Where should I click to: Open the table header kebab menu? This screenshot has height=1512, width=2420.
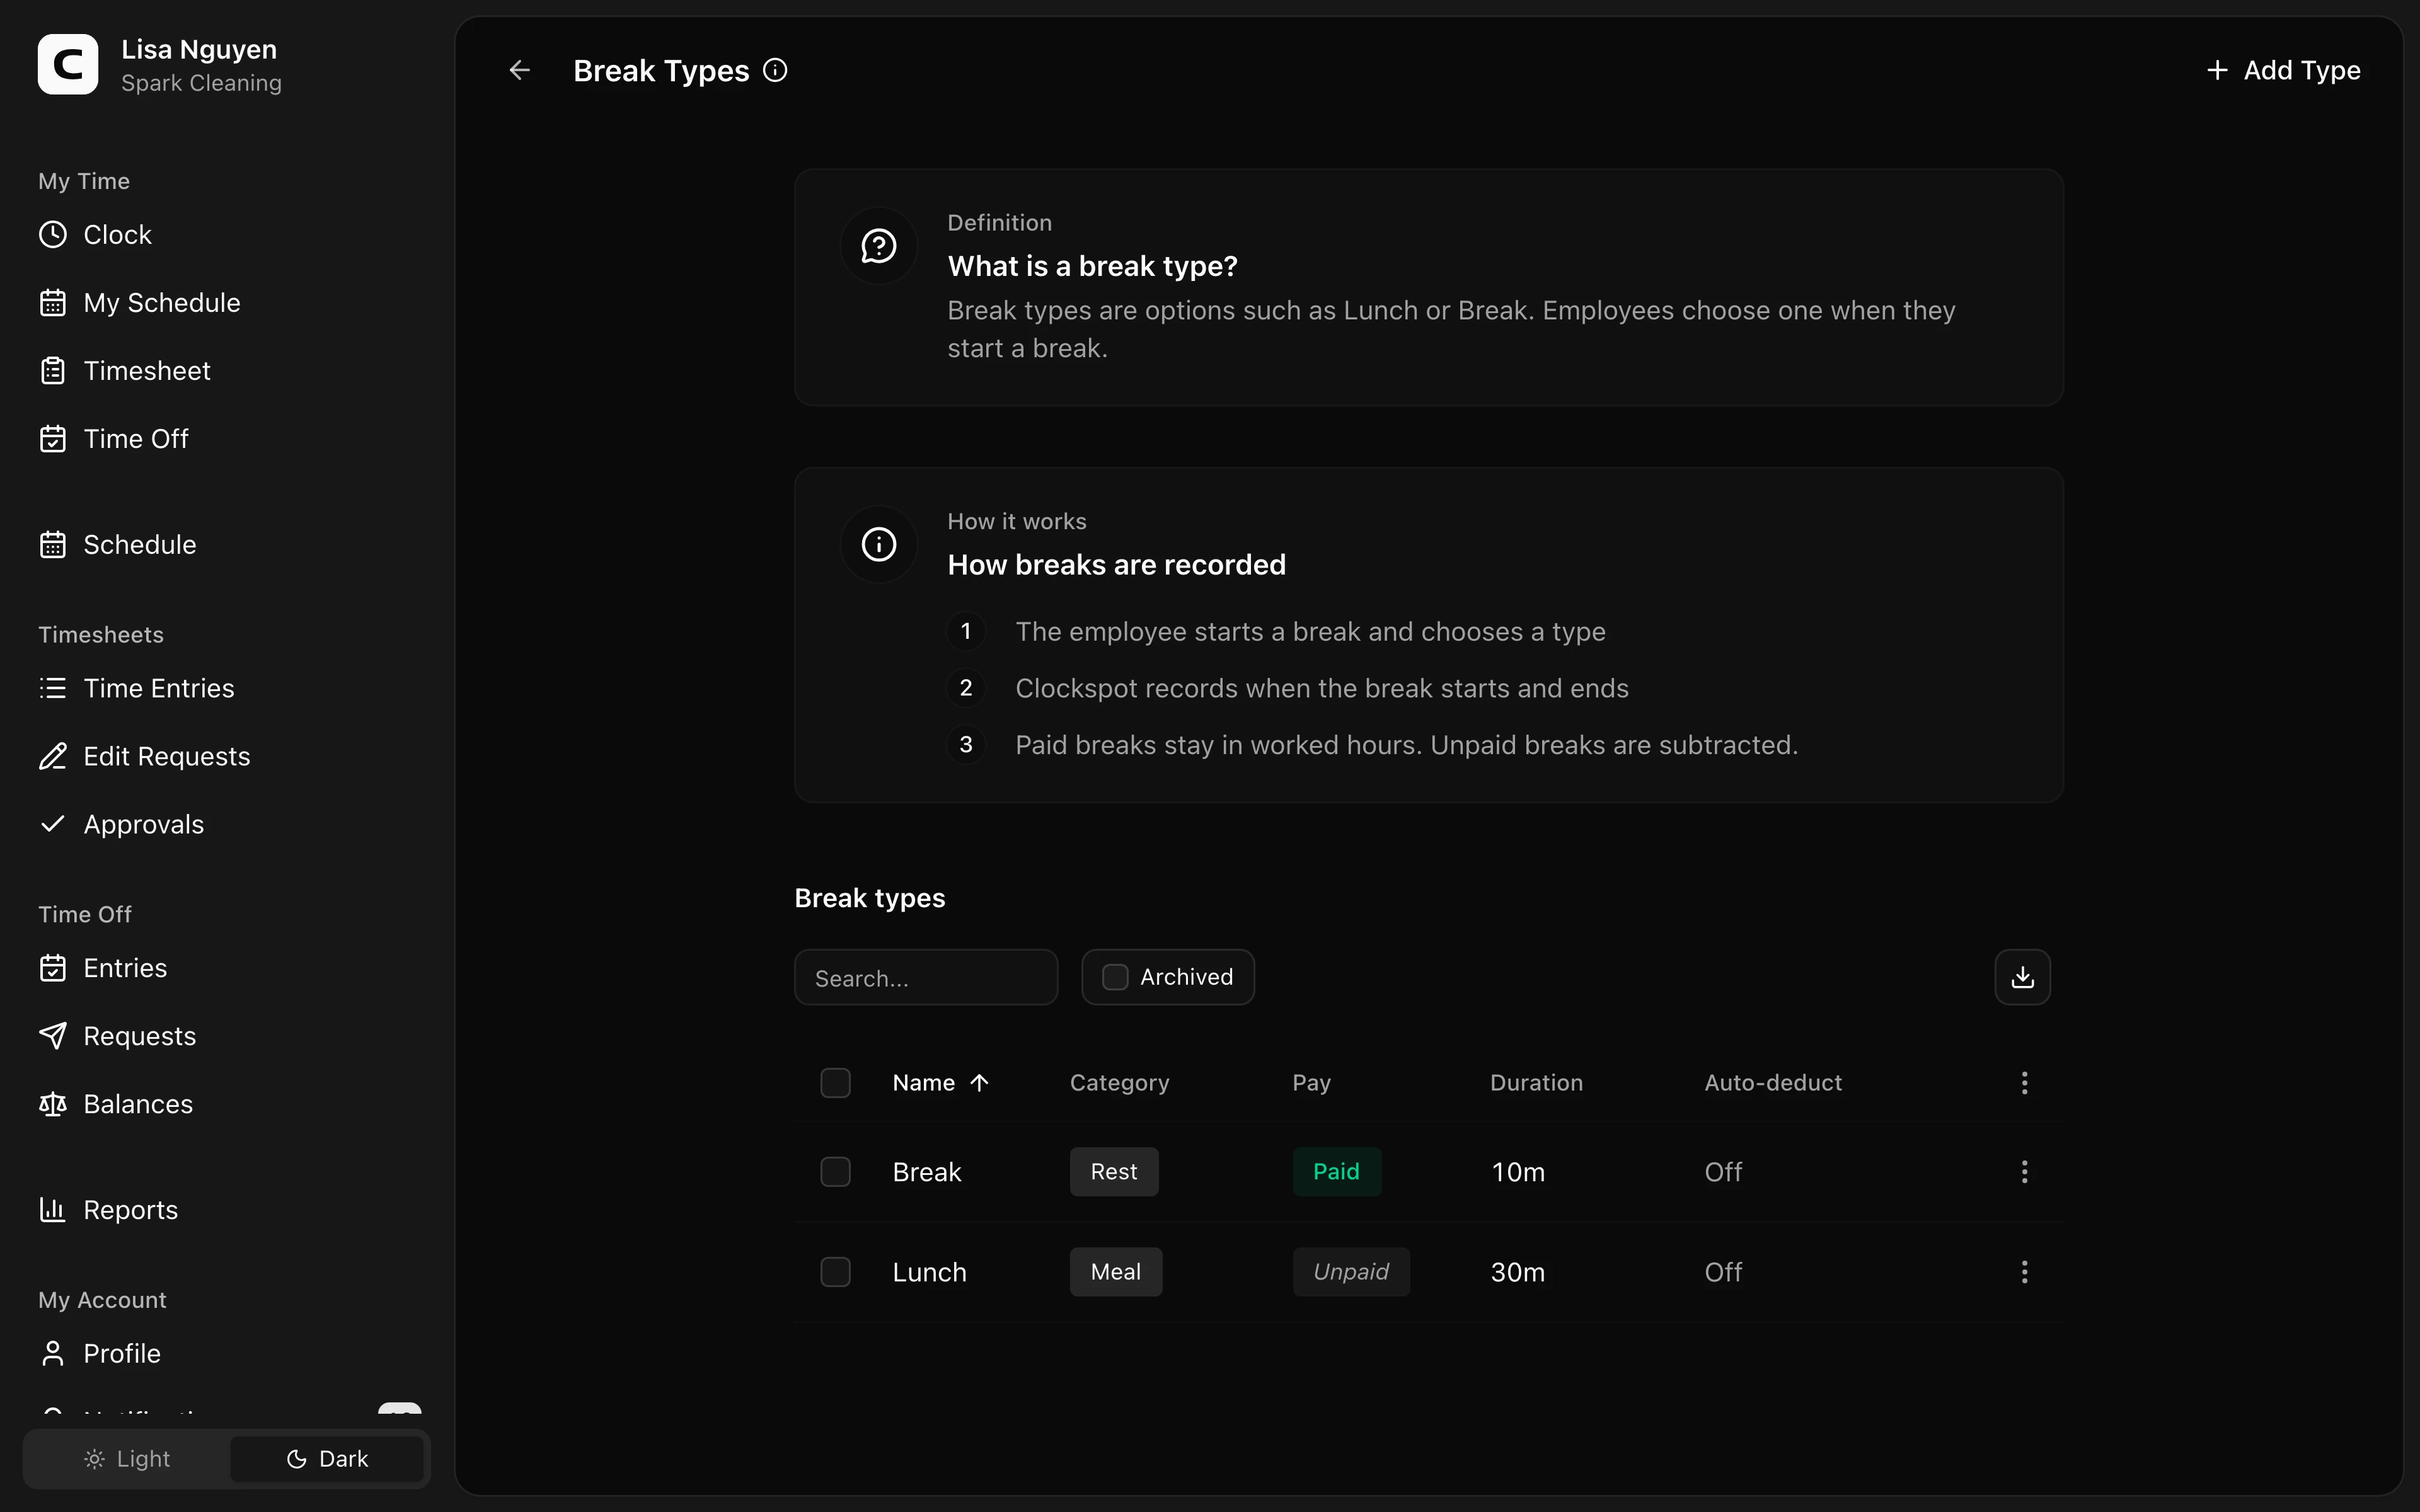(x=2024, y=1083)
